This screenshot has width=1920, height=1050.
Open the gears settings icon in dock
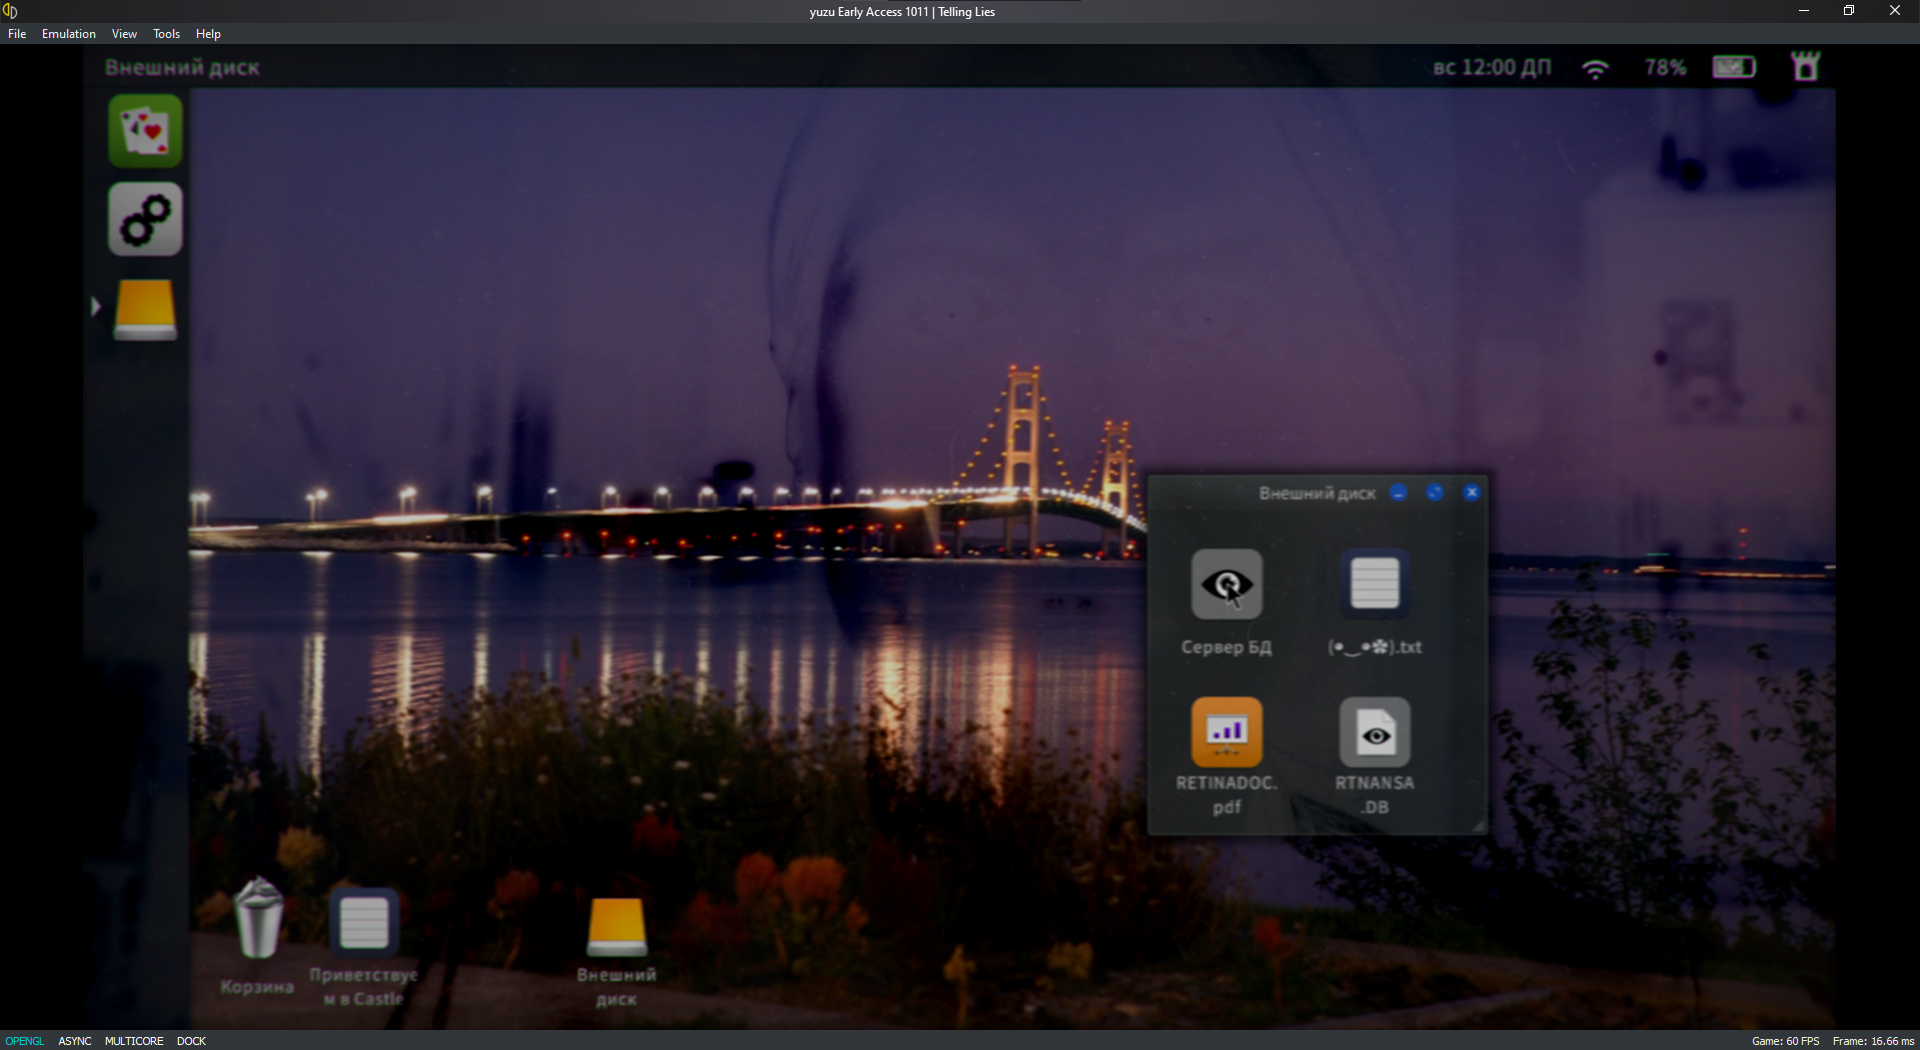pyautogui.click(x=145, y=219)
